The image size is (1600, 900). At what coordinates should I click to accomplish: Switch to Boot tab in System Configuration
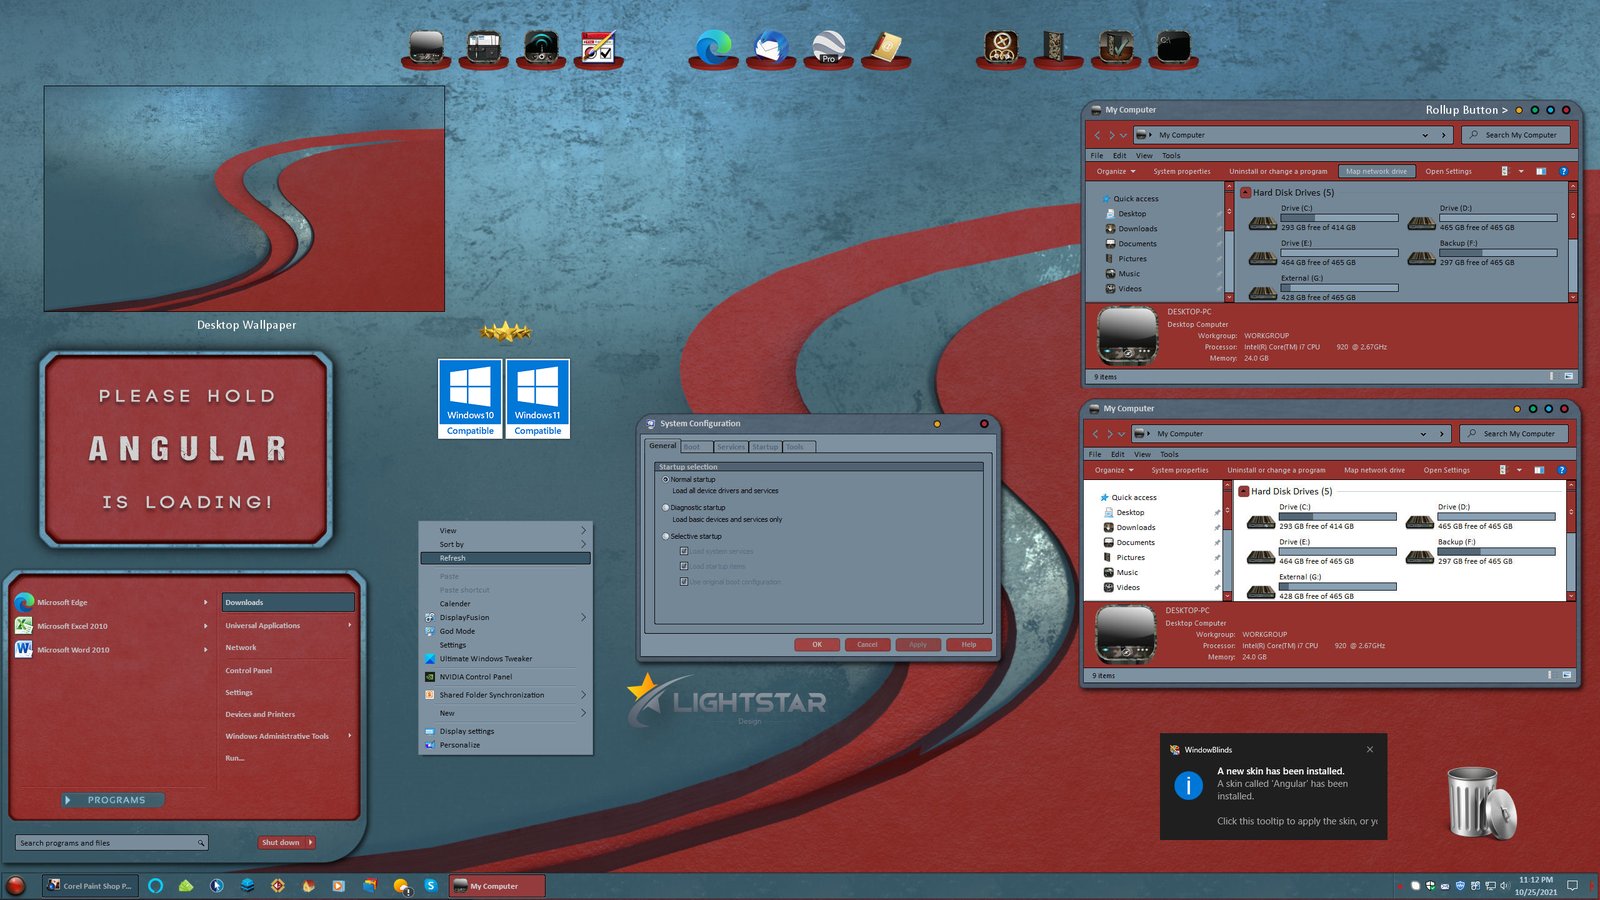point(696,447)
